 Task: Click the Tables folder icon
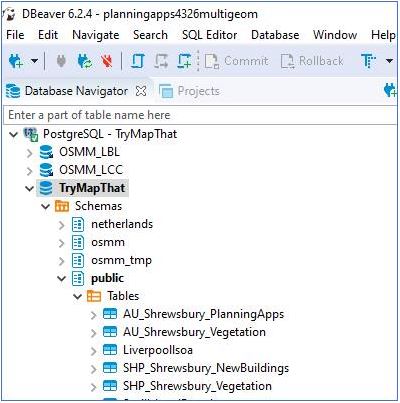click(x=94, y=296)
